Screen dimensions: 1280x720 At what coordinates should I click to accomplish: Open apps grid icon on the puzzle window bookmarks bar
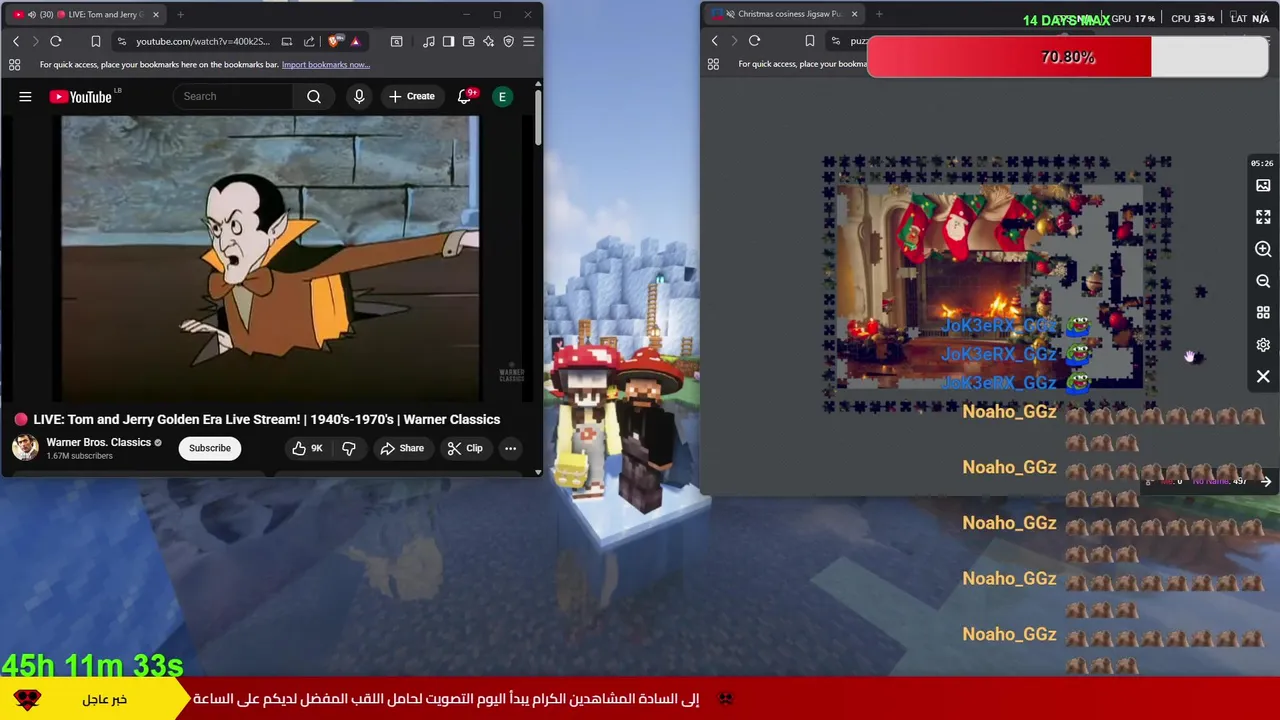point(713,64)
